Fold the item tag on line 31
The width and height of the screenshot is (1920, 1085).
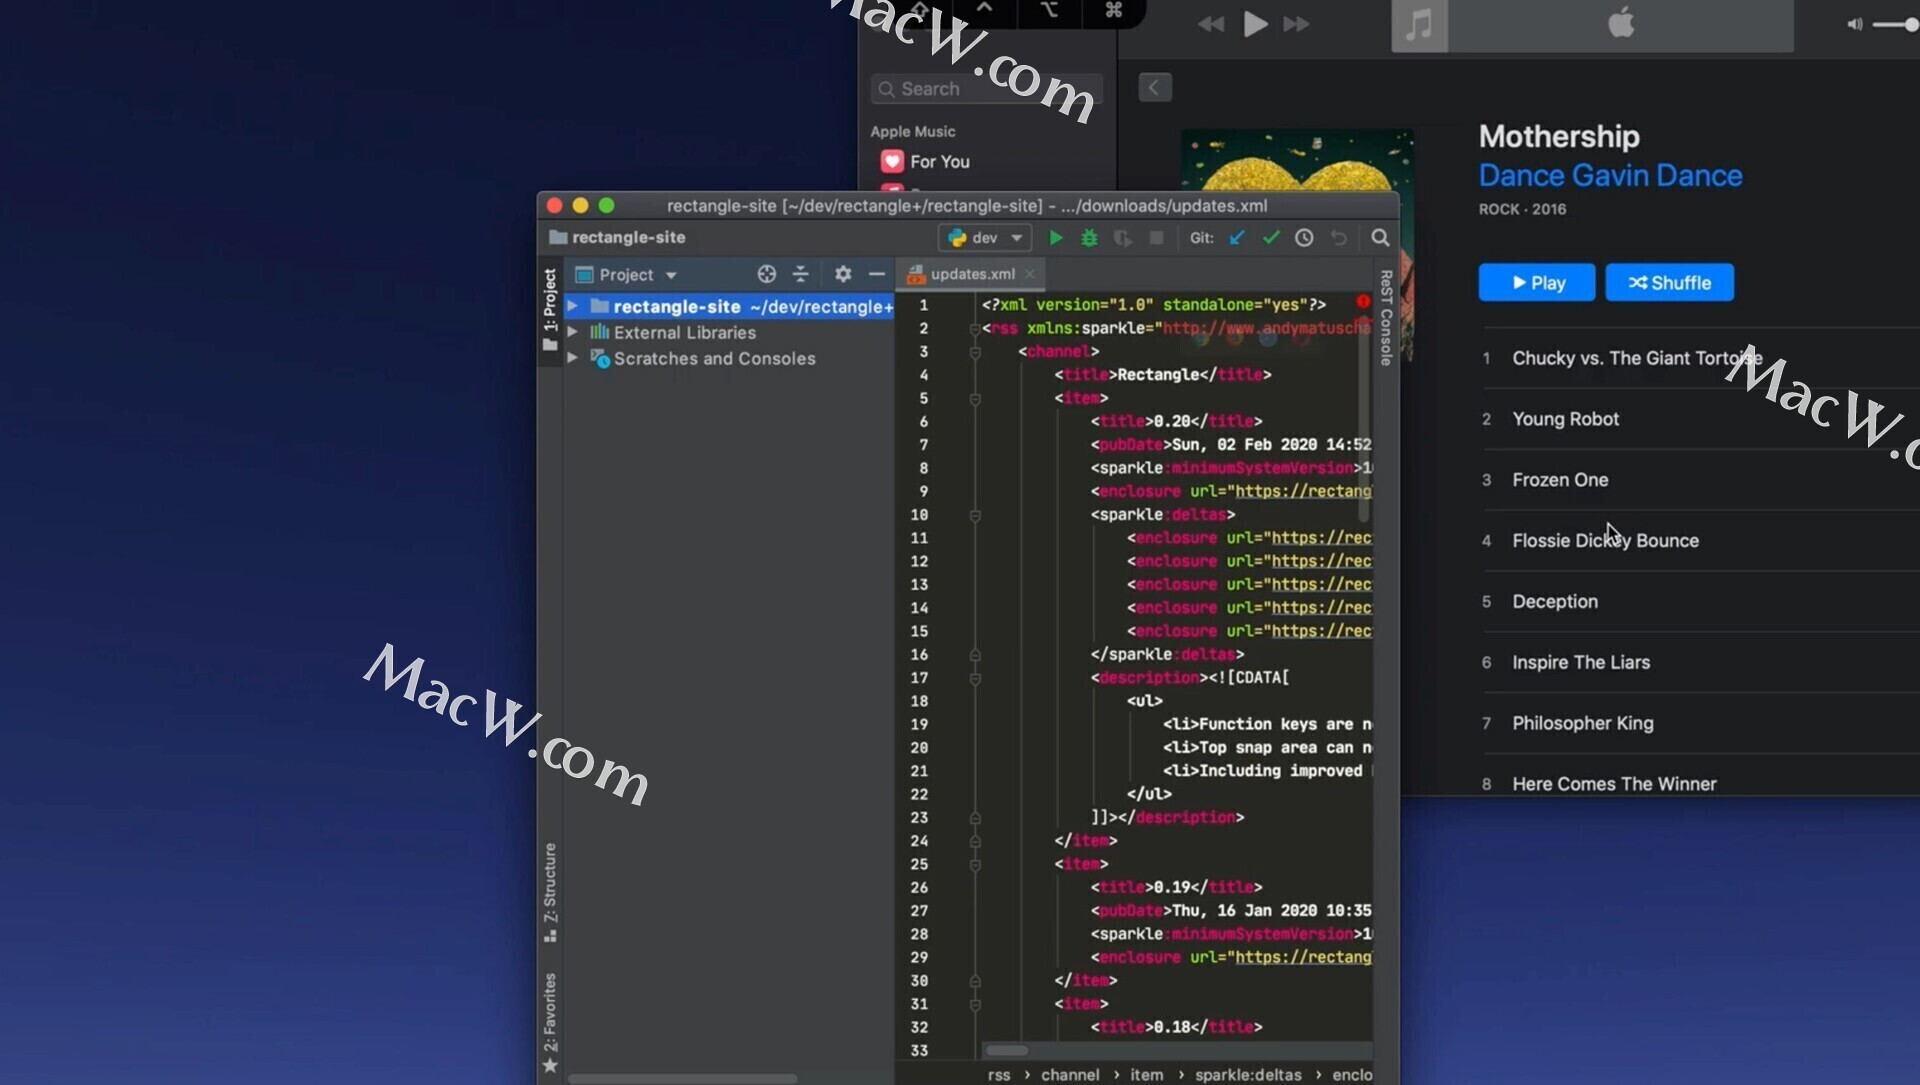coord(975,1004)
